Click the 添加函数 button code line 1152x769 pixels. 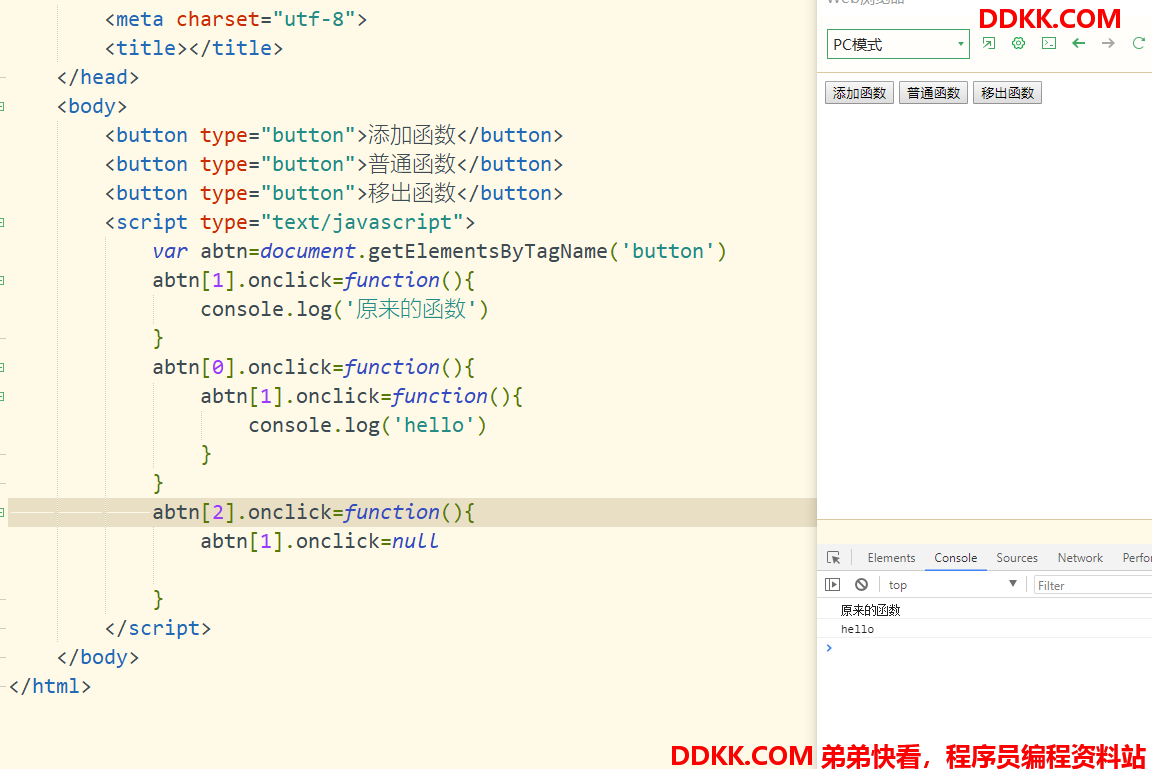pos(334,135)
